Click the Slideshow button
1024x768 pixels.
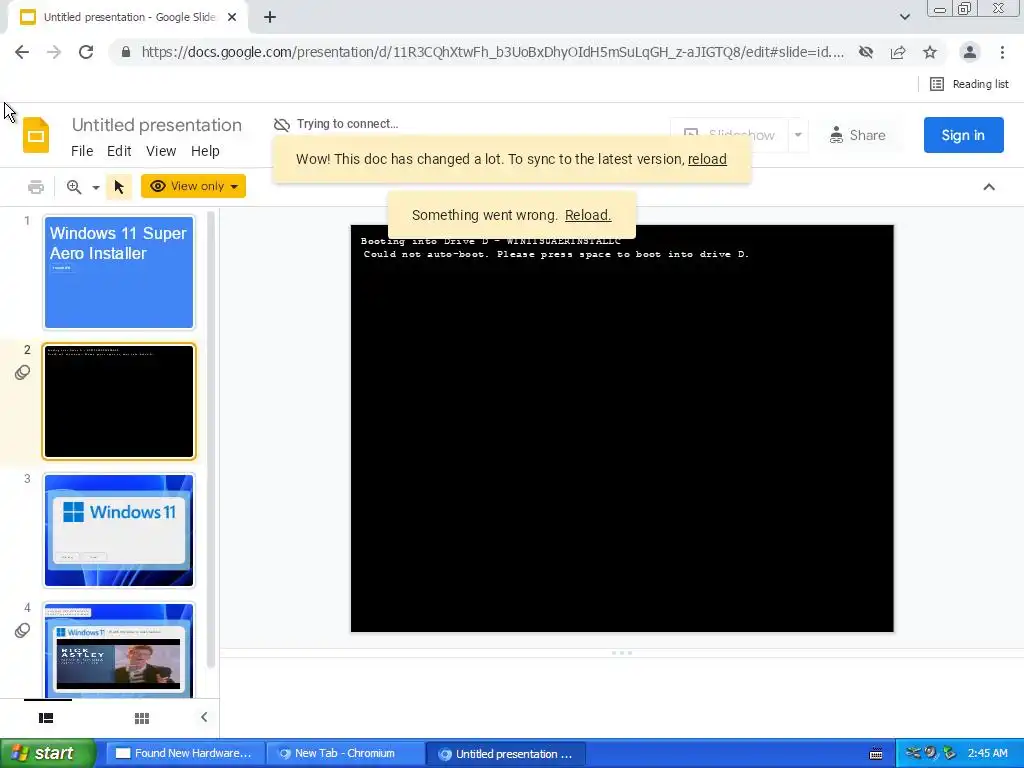pyautogui.click(x=729, y=135)
